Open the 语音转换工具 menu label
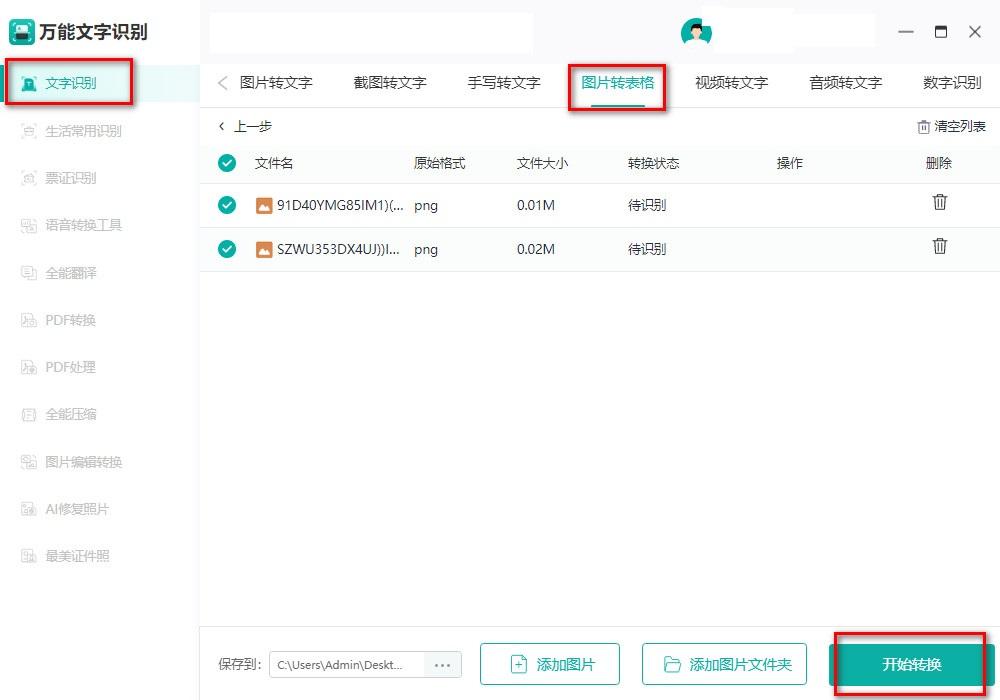 83,225
